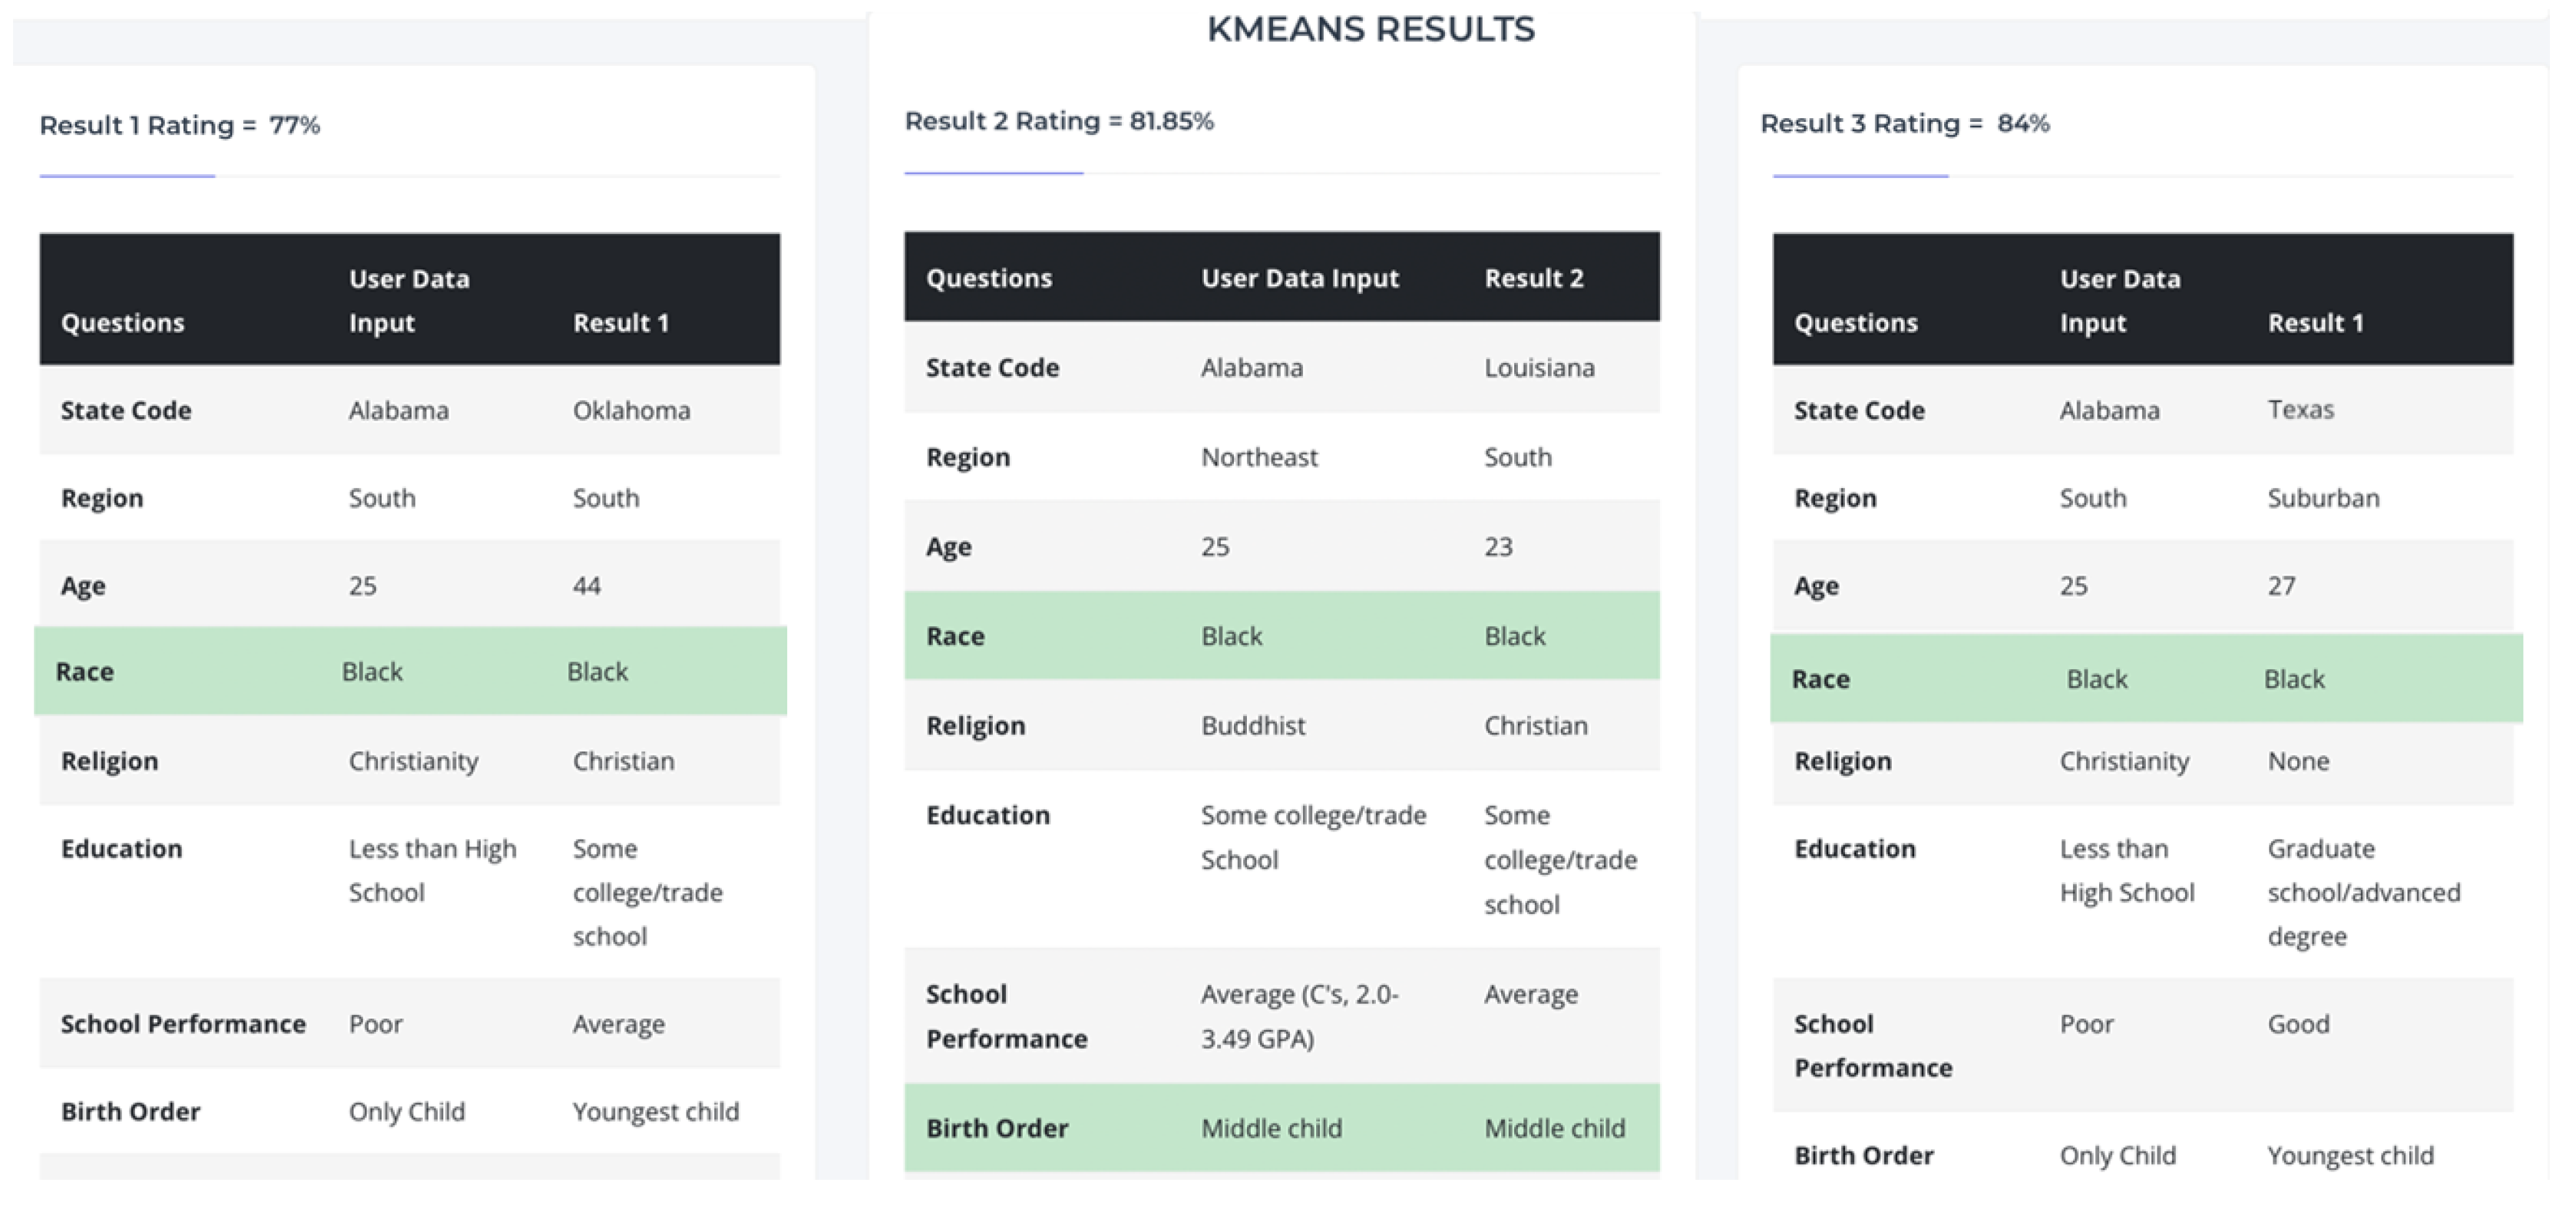Screen dimensions: 2576x1222
Task: Select the age 27 result cell
Action: pyautogui.click(x=2281, y=585)
